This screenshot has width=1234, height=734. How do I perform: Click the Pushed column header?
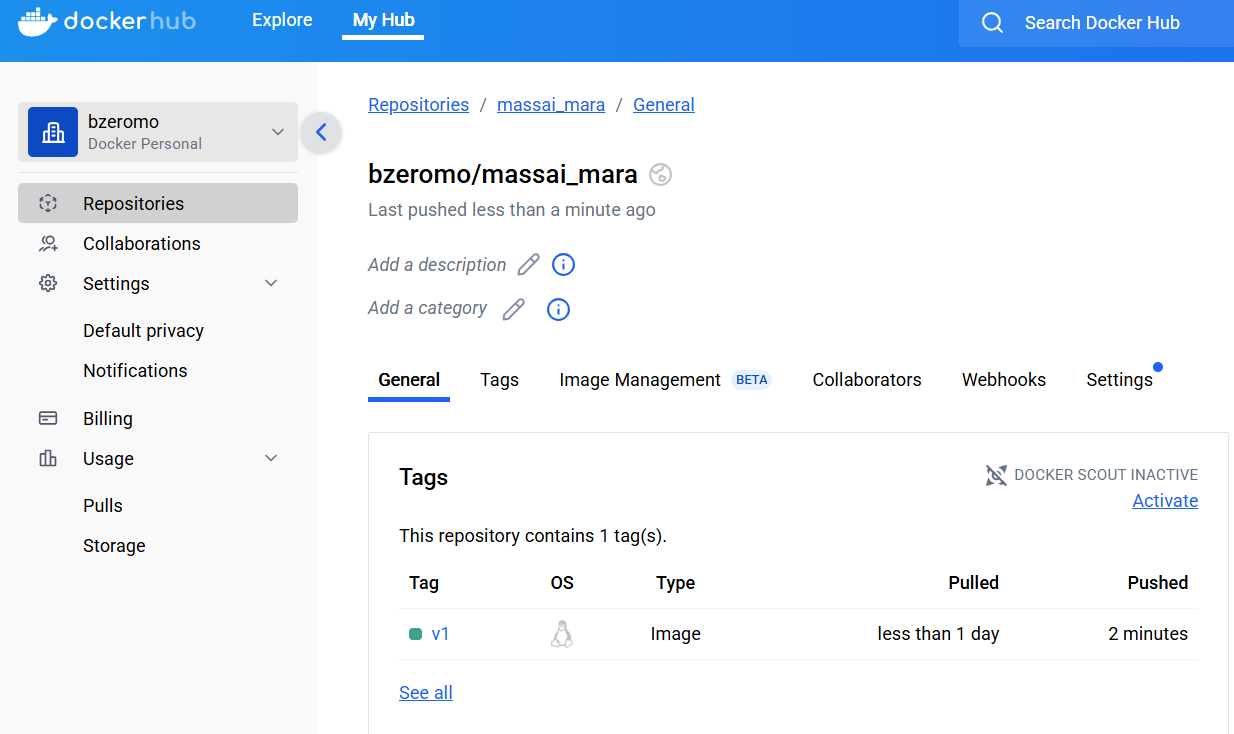coord(1158,583)
